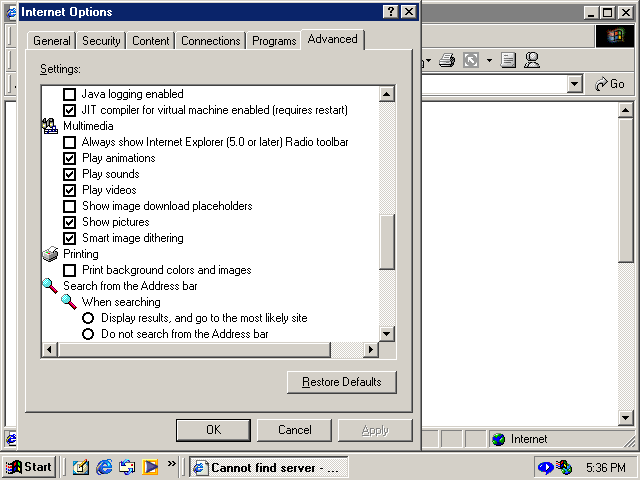Click the Search from the Address bar magnifier icon
Viewport: 640px width, 480px height.
[x=50, y=286]
